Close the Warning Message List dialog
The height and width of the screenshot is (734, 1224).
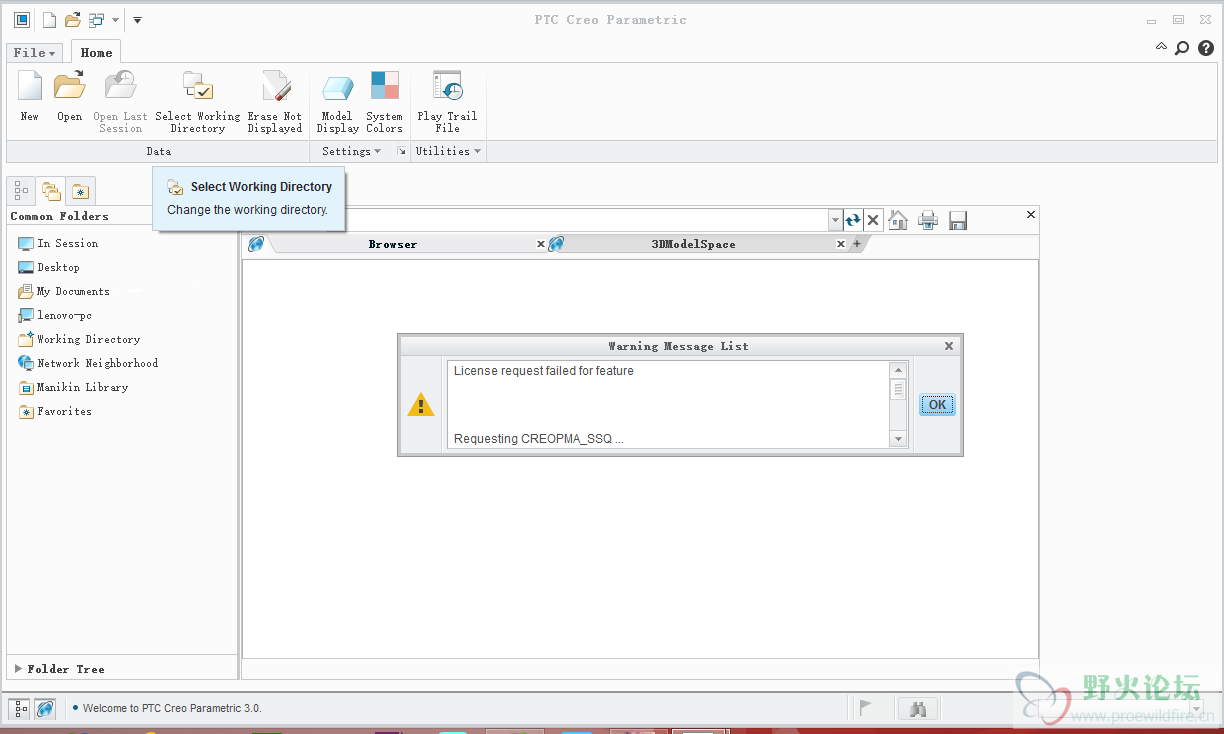(949, 346)
